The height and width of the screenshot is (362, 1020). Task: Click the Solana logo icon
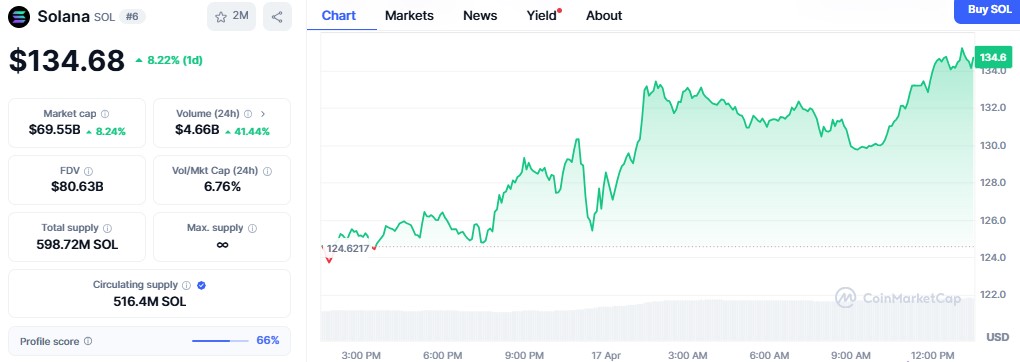(19, 16)
